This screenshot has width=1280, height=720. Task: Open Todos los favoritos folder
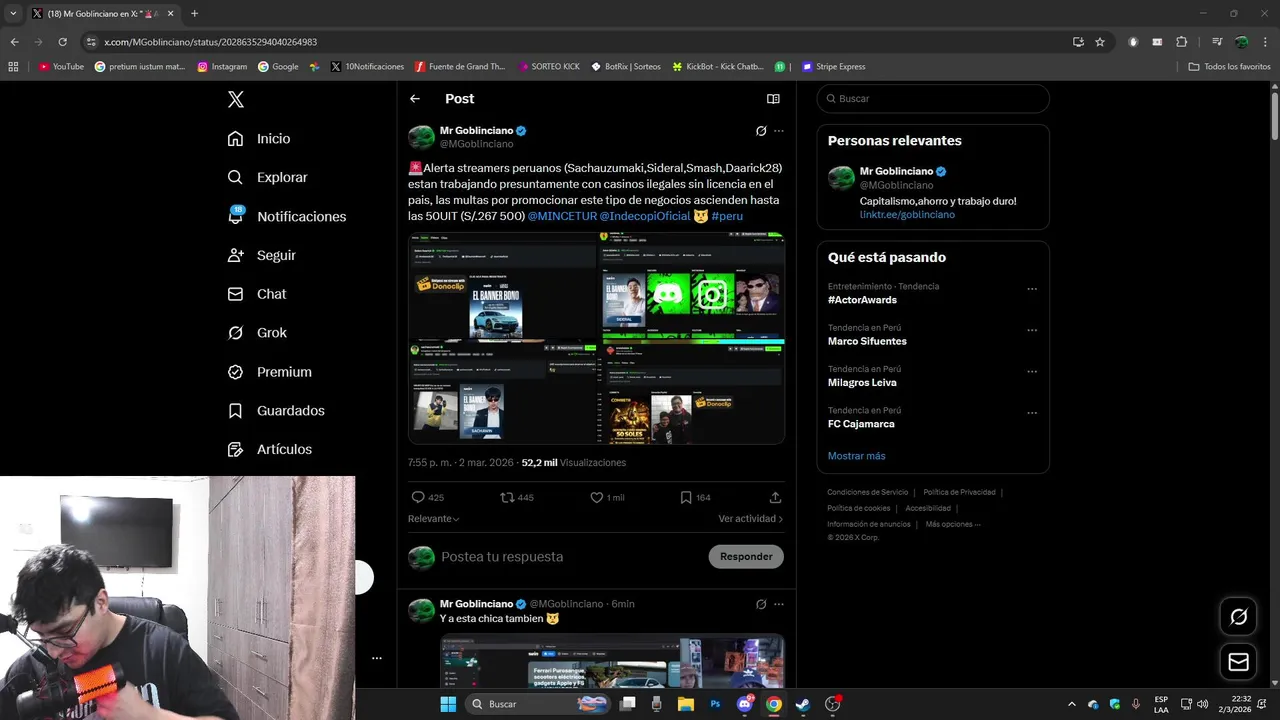pyautogui.click(x=1230, y=67)
